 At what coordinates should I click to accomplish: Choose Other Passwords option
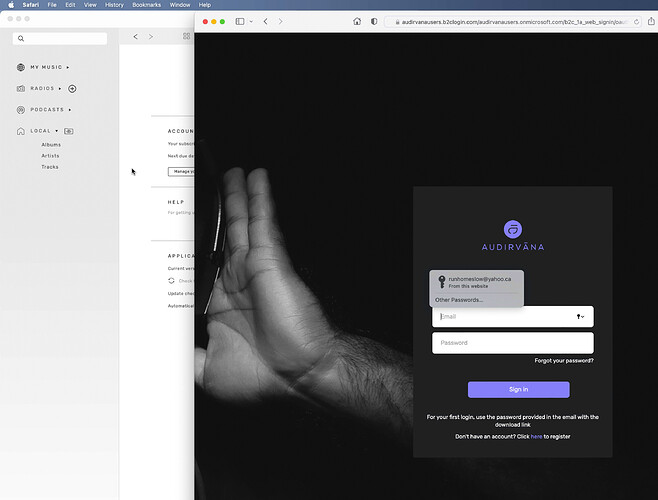(459, 300)
